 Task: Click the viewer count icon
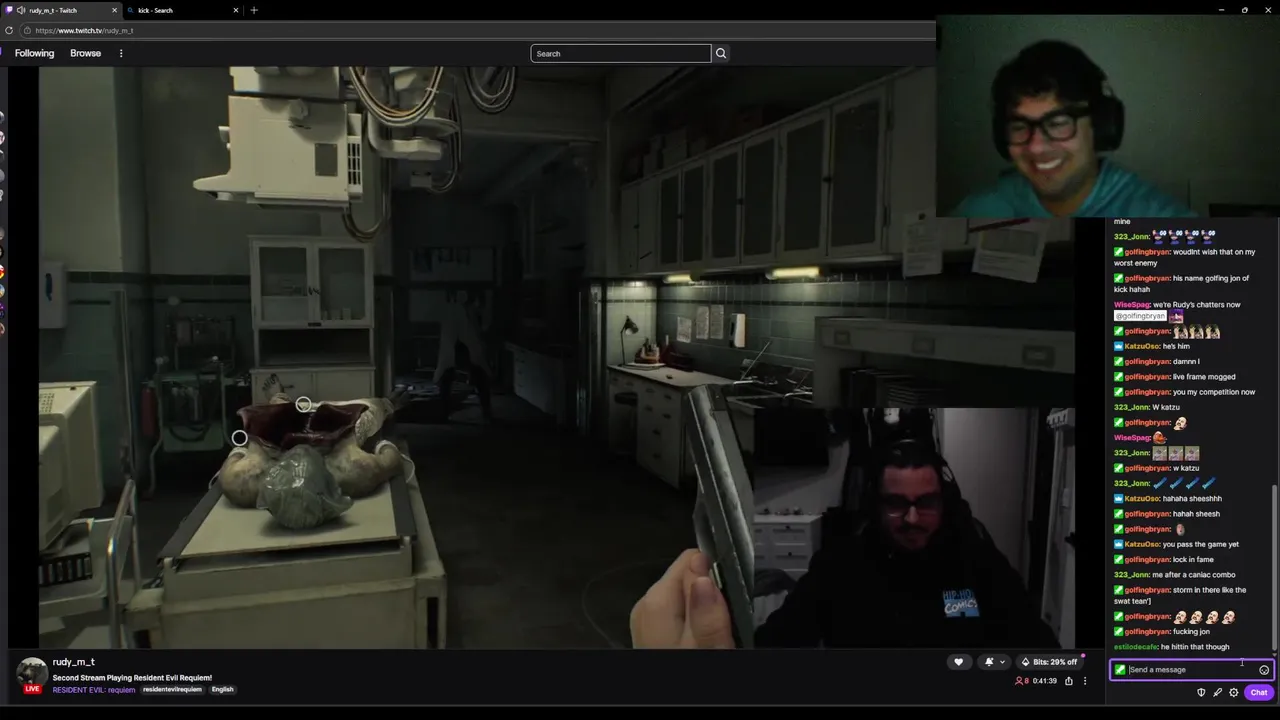point(1021,681)
